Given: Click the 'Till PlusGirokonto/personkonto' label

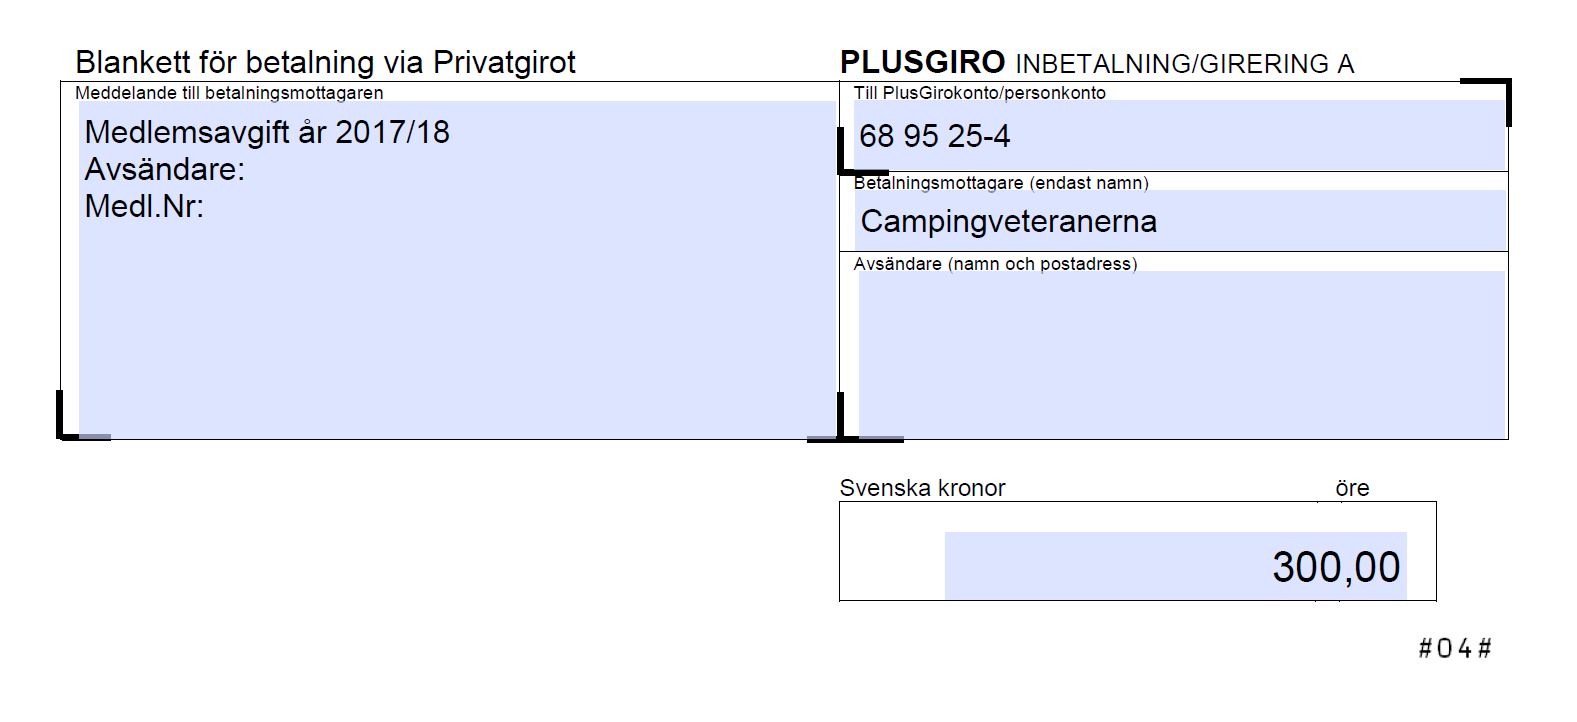Looking at the screenshot, I should pos(980,93).
